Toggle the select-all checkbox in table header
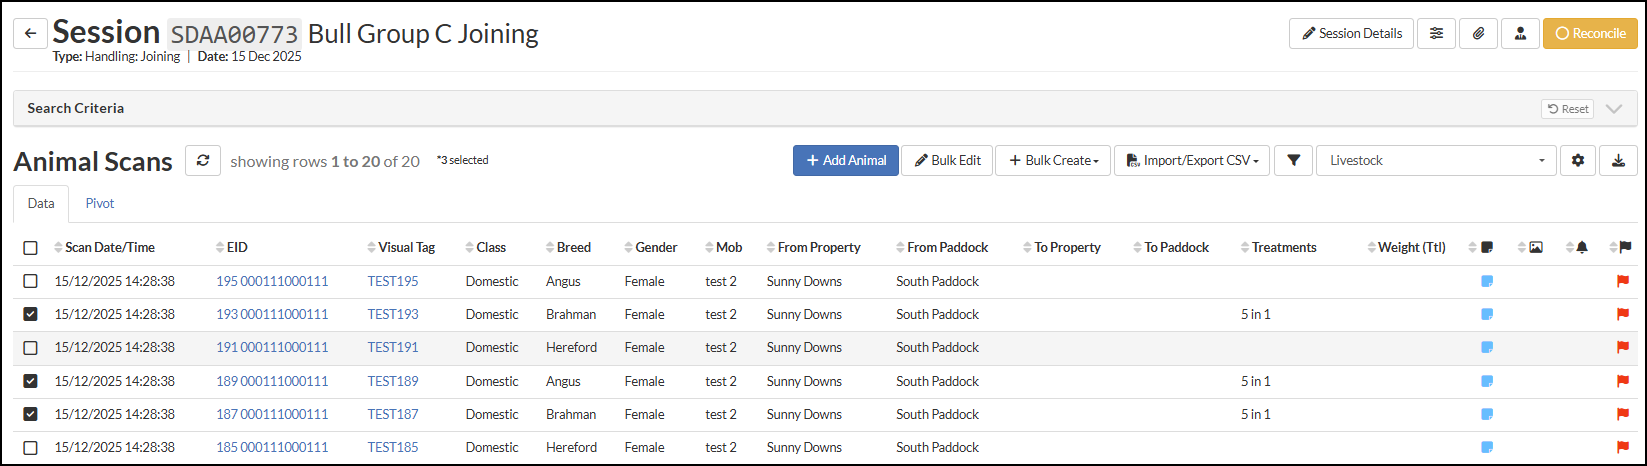The width and height of the screenshot is (1647, 466). point(30,248)
